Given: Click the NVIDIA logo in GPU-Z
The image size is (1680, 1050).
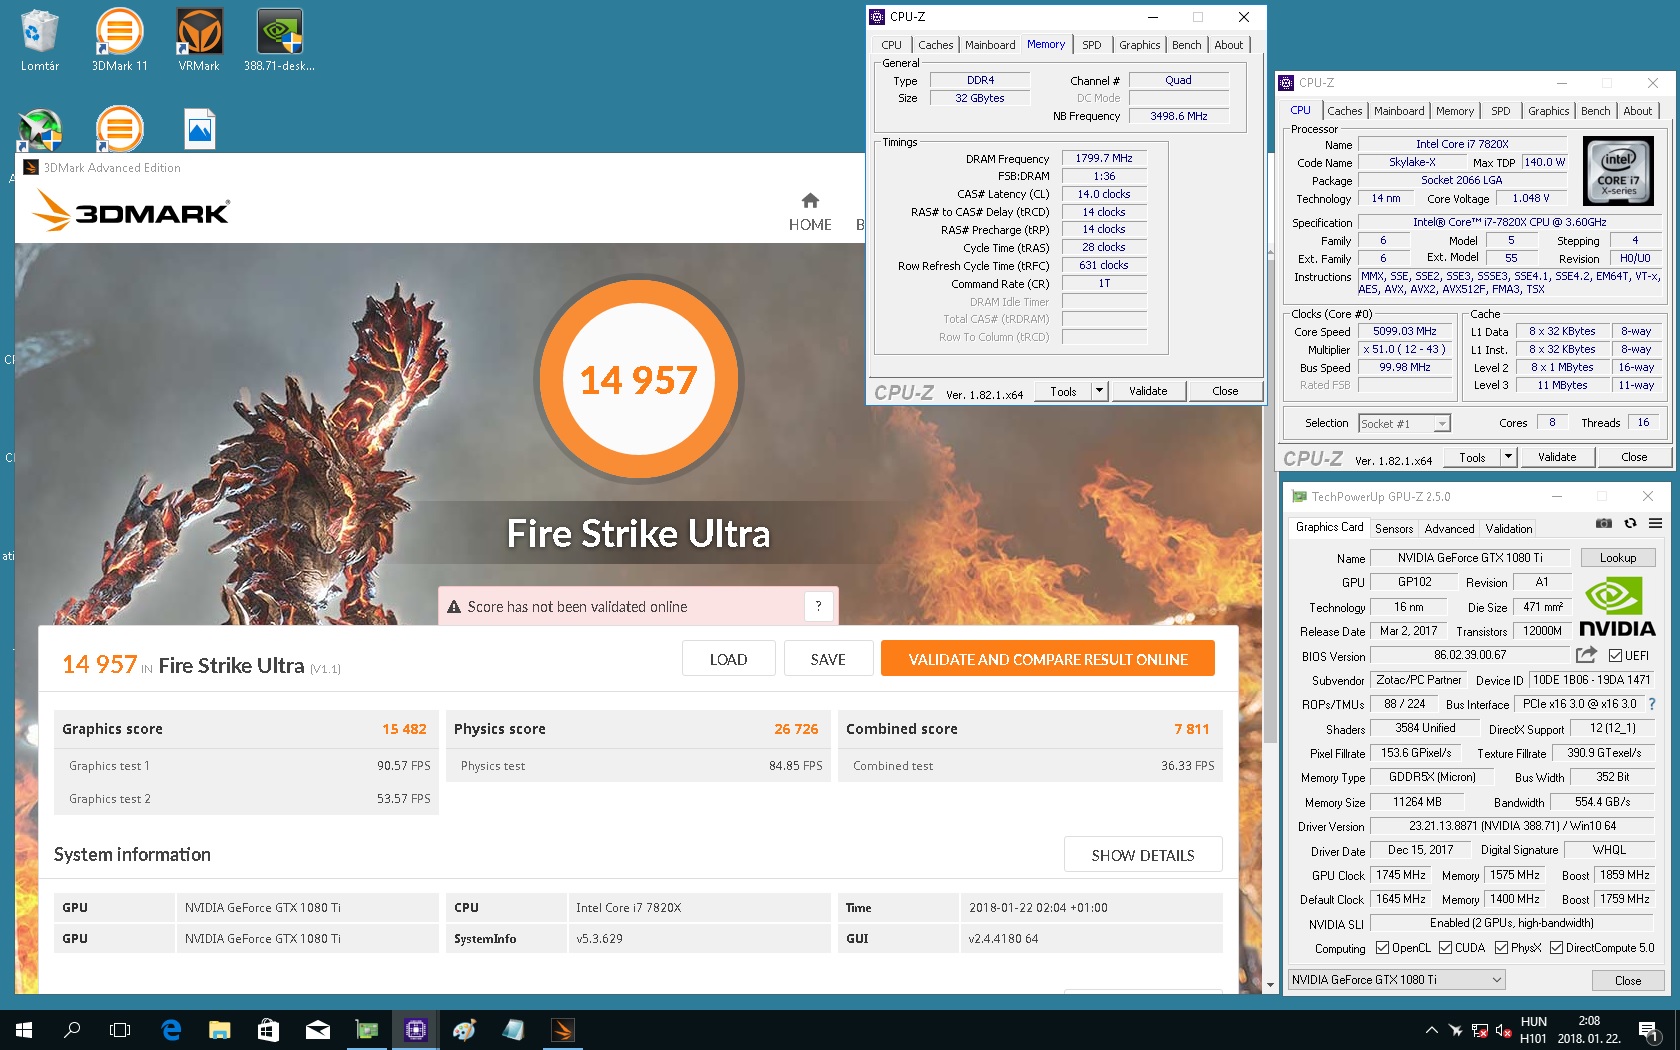Looking at the screenshot, I should click(1617, 607).
